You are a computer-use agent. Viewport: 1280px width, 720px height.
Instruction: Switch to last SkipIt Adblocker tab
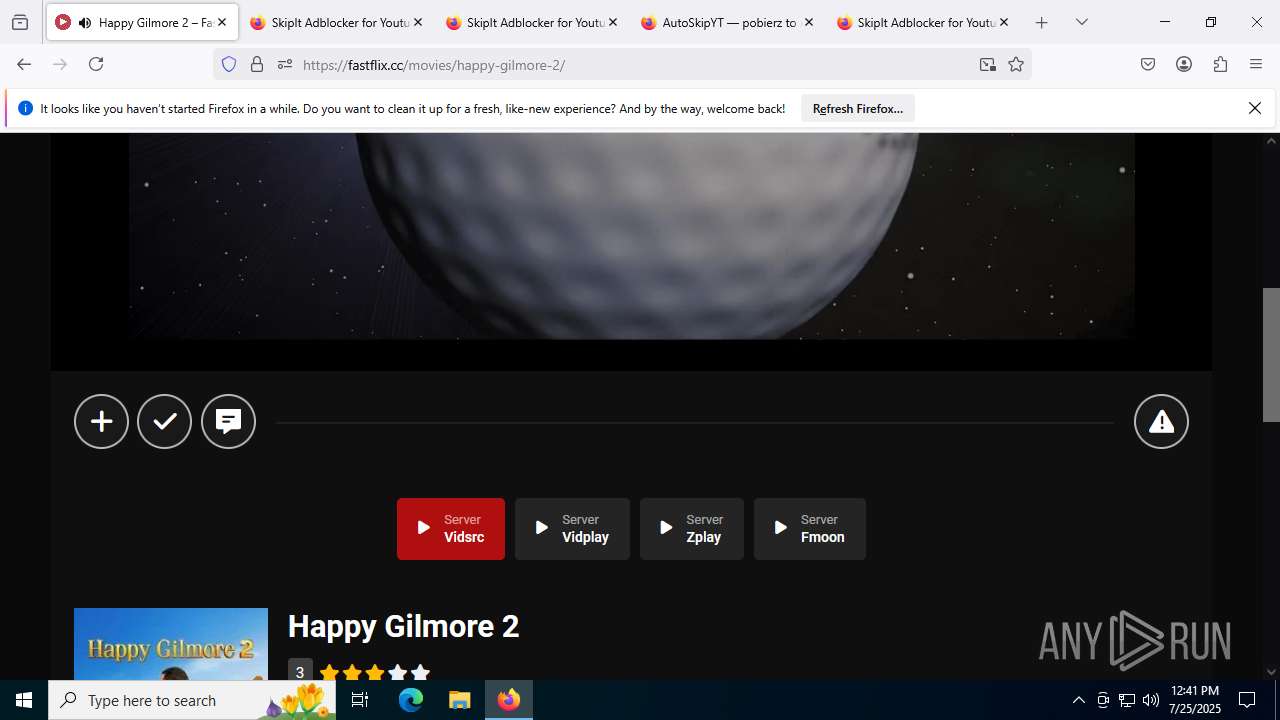(924, 22)
